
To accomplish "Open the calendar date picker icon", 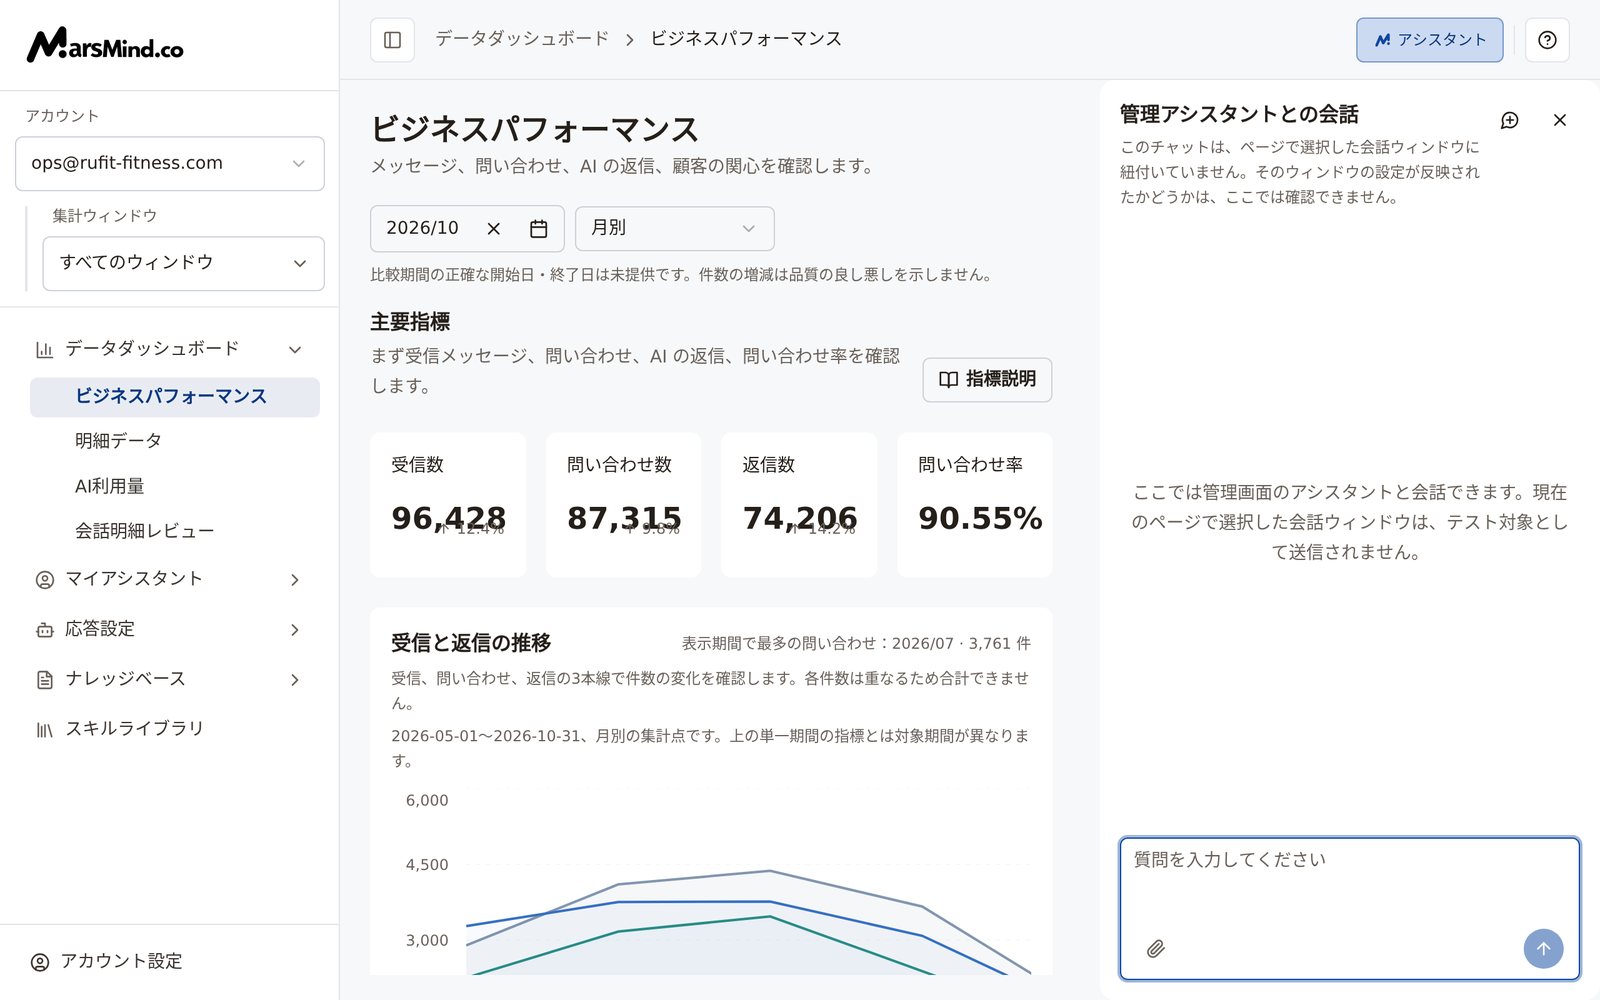I will pos(538,229).
